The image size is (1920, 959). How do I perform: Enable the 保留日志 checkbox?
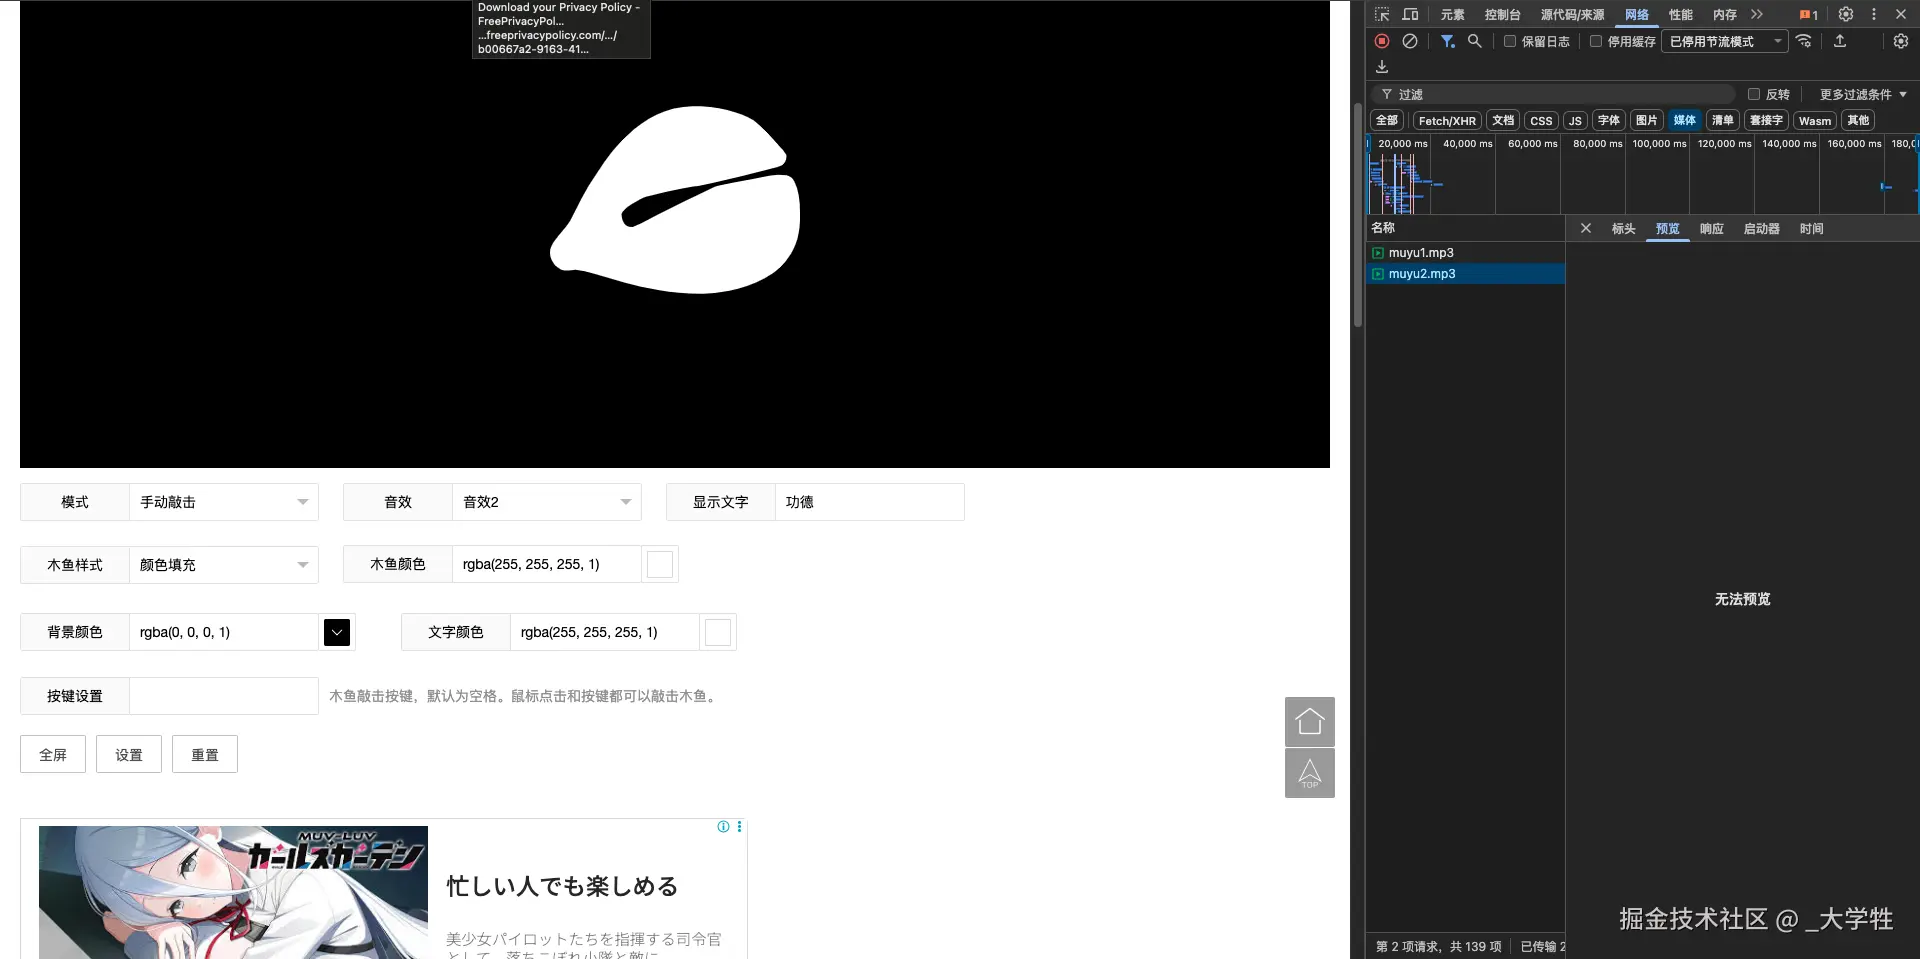(x=1510, y=41)
